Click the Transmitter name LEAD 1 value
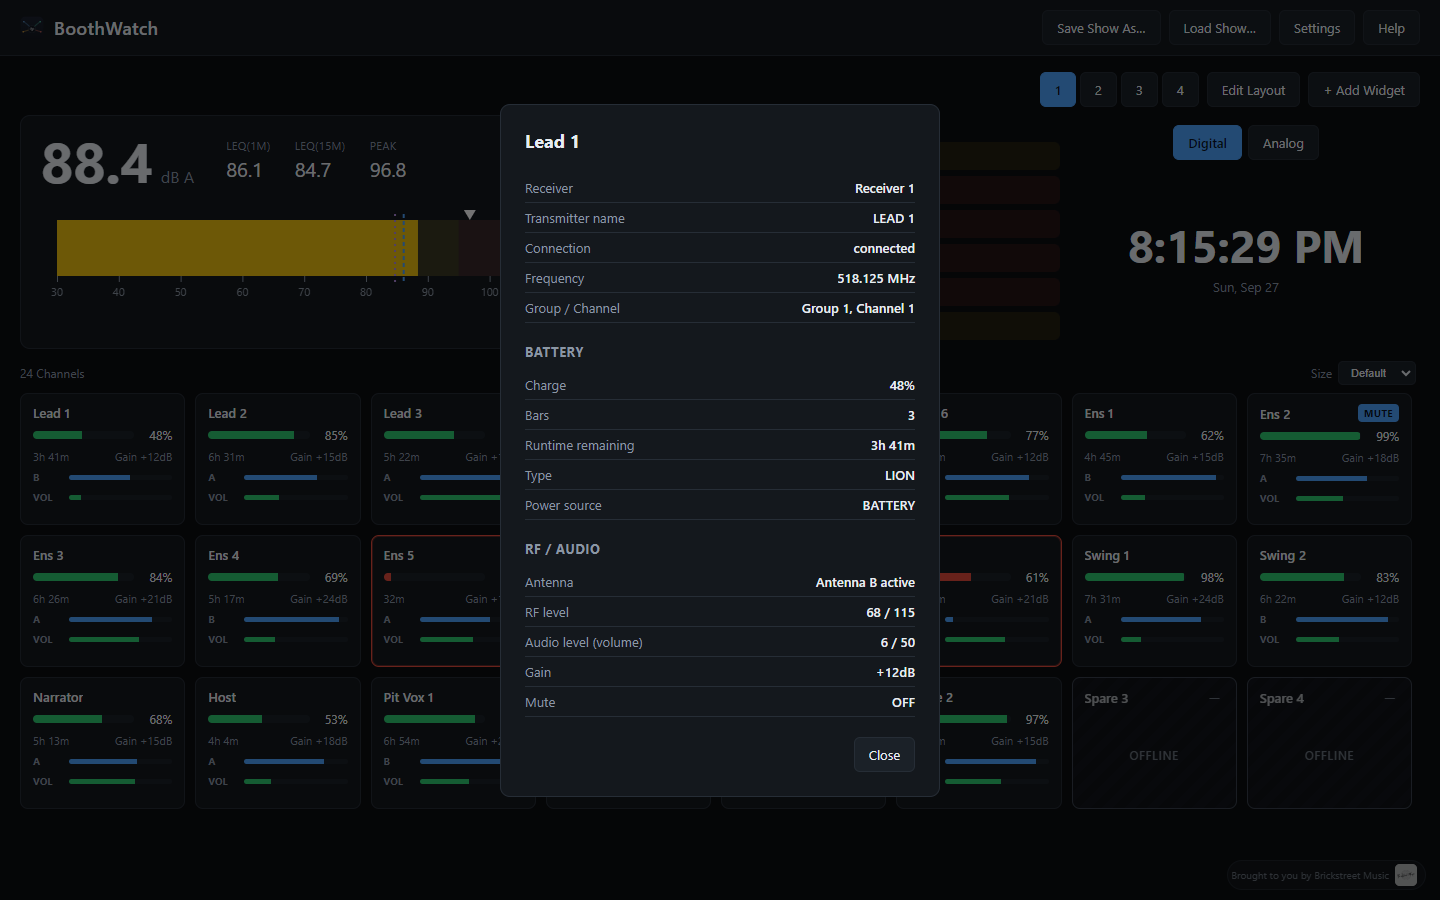Viewport: 1440px width, 900px height. pos(893,218)
